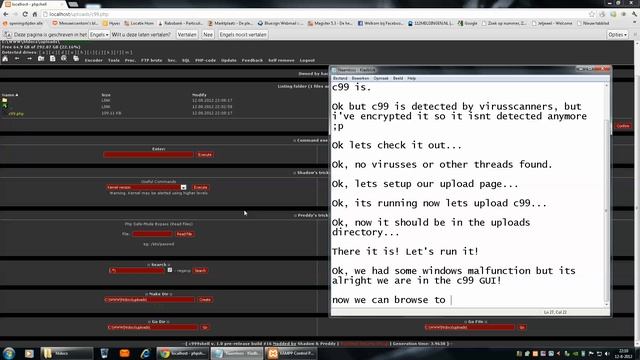Open the Facebook bookmark

coord(380,23)
